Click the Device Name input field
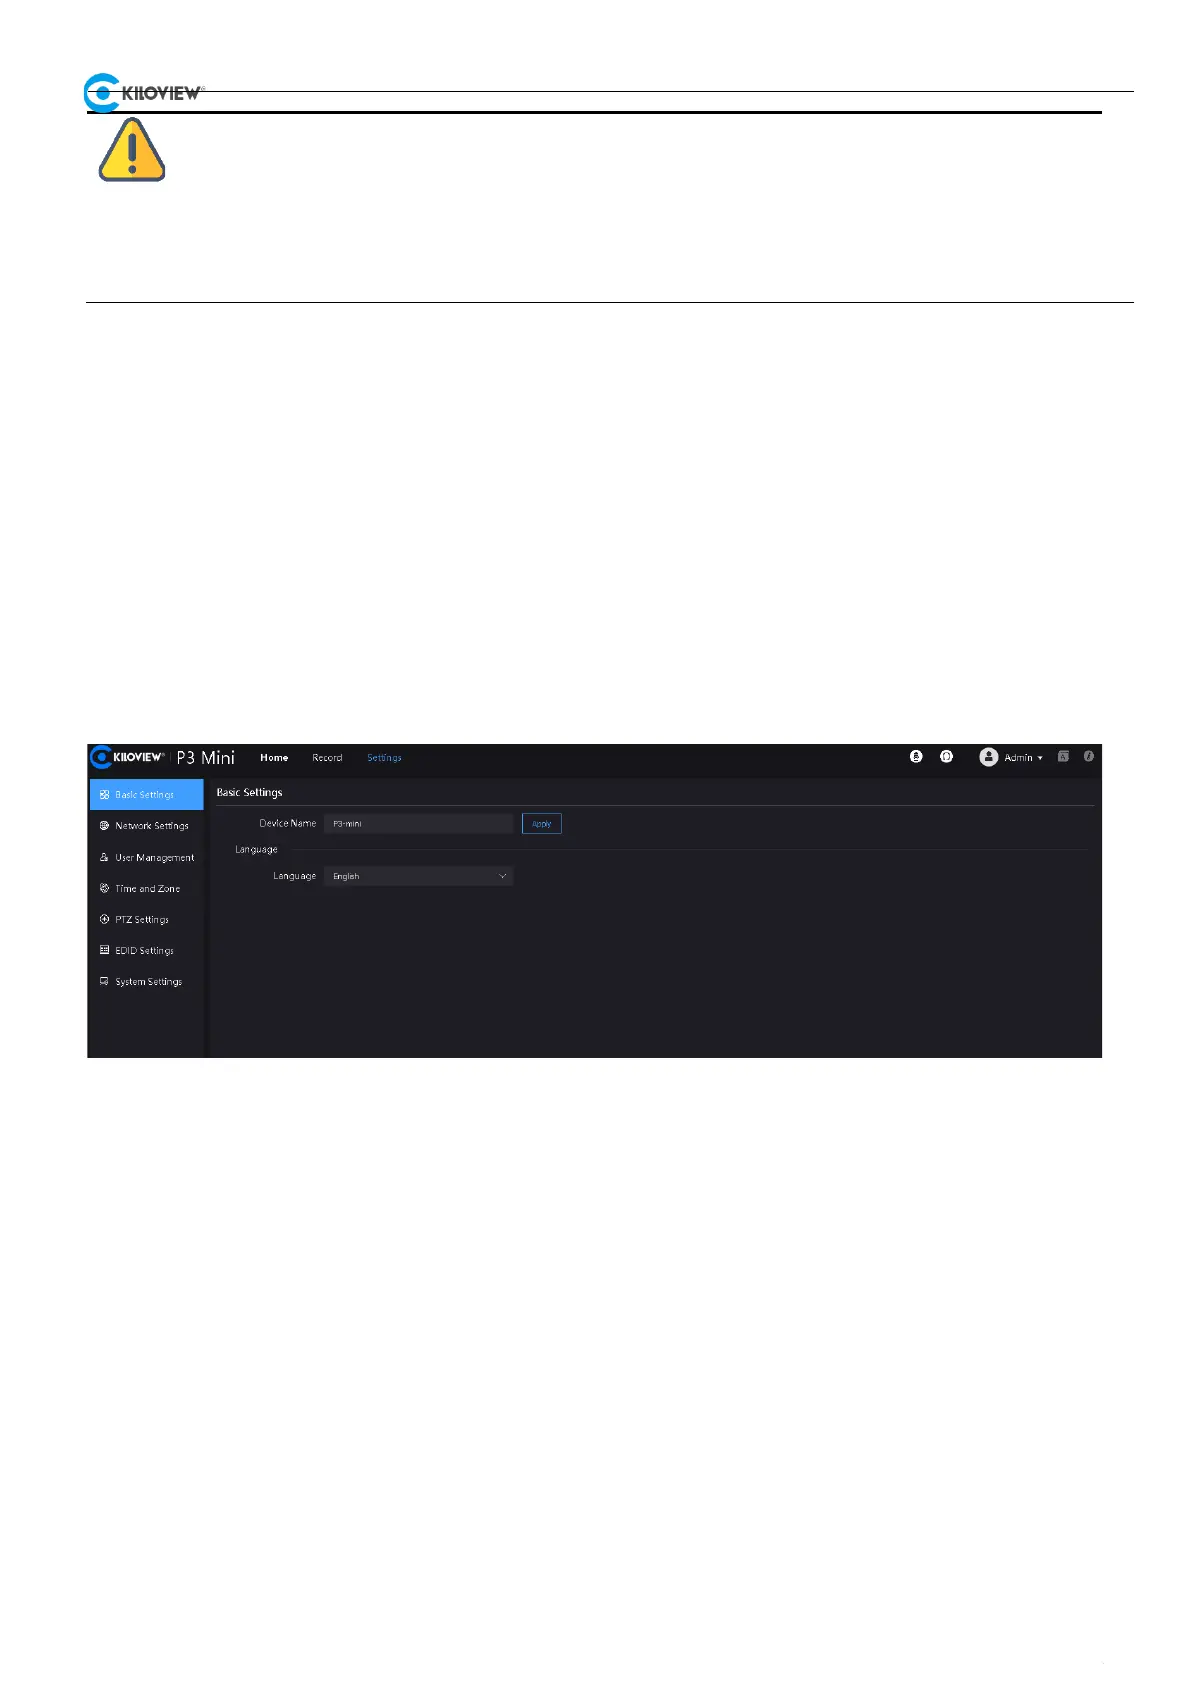Image resolution: width=1190 pixels, height=1684 pixels. [418, 824]
